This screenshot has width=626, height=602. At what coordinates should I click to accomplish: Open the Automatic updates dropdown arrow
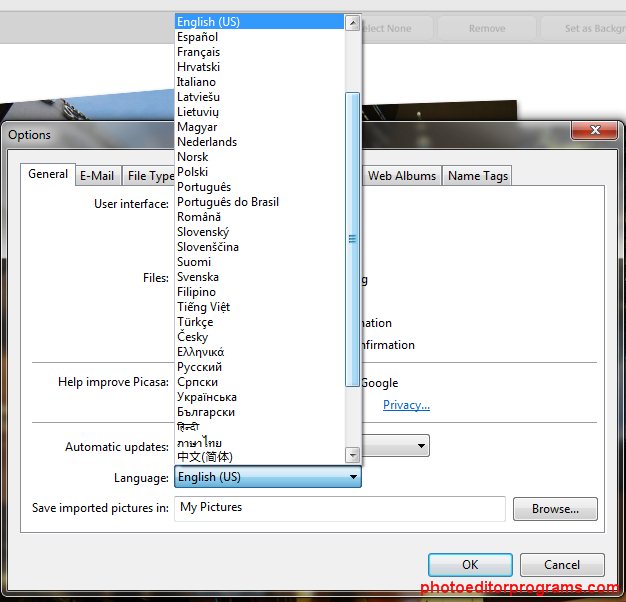422,446
